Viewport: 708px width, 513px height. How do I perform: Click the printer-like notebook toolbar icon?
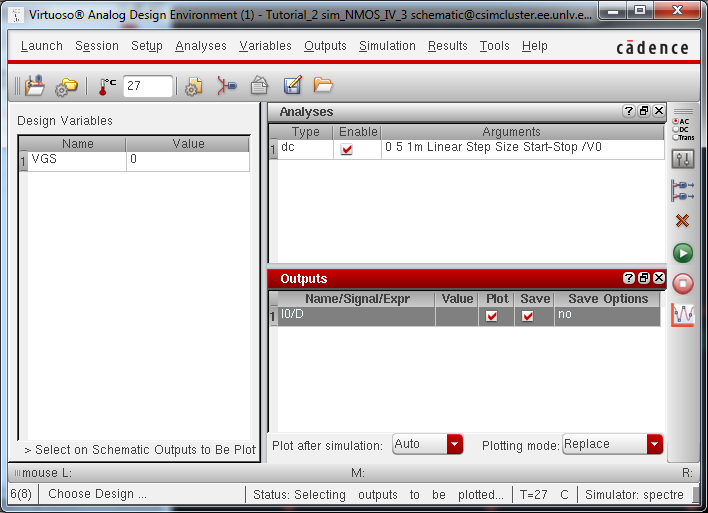(259, 85)
